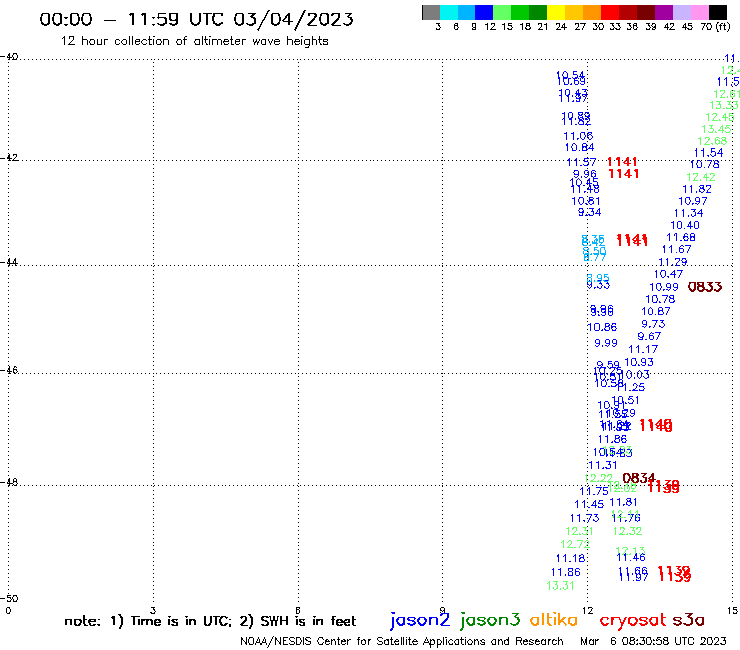The height and width of the screenshot is (650, 740).
Task: Click the blue wave height value '11.68'
Action: point(681,237)
